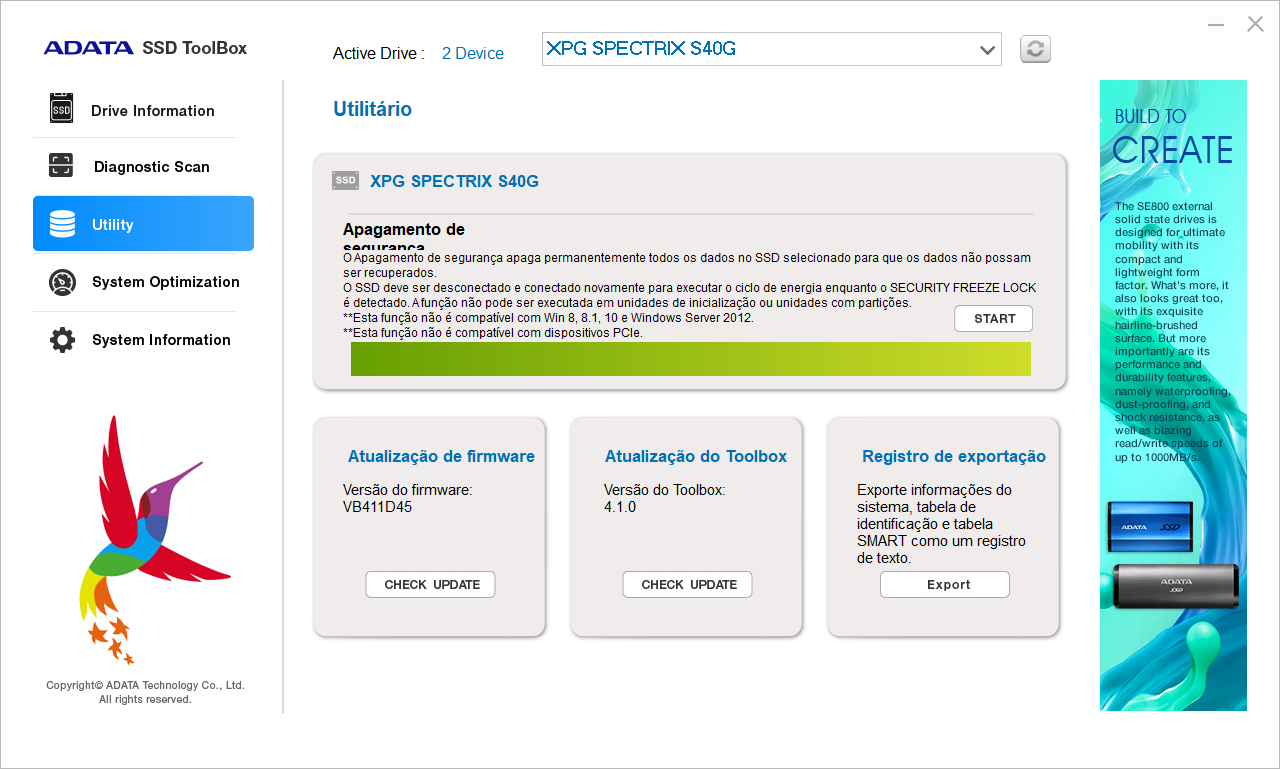
Task: Check update for firmware VB411D45
Action: pyautogui.click(x=430, y=585)
